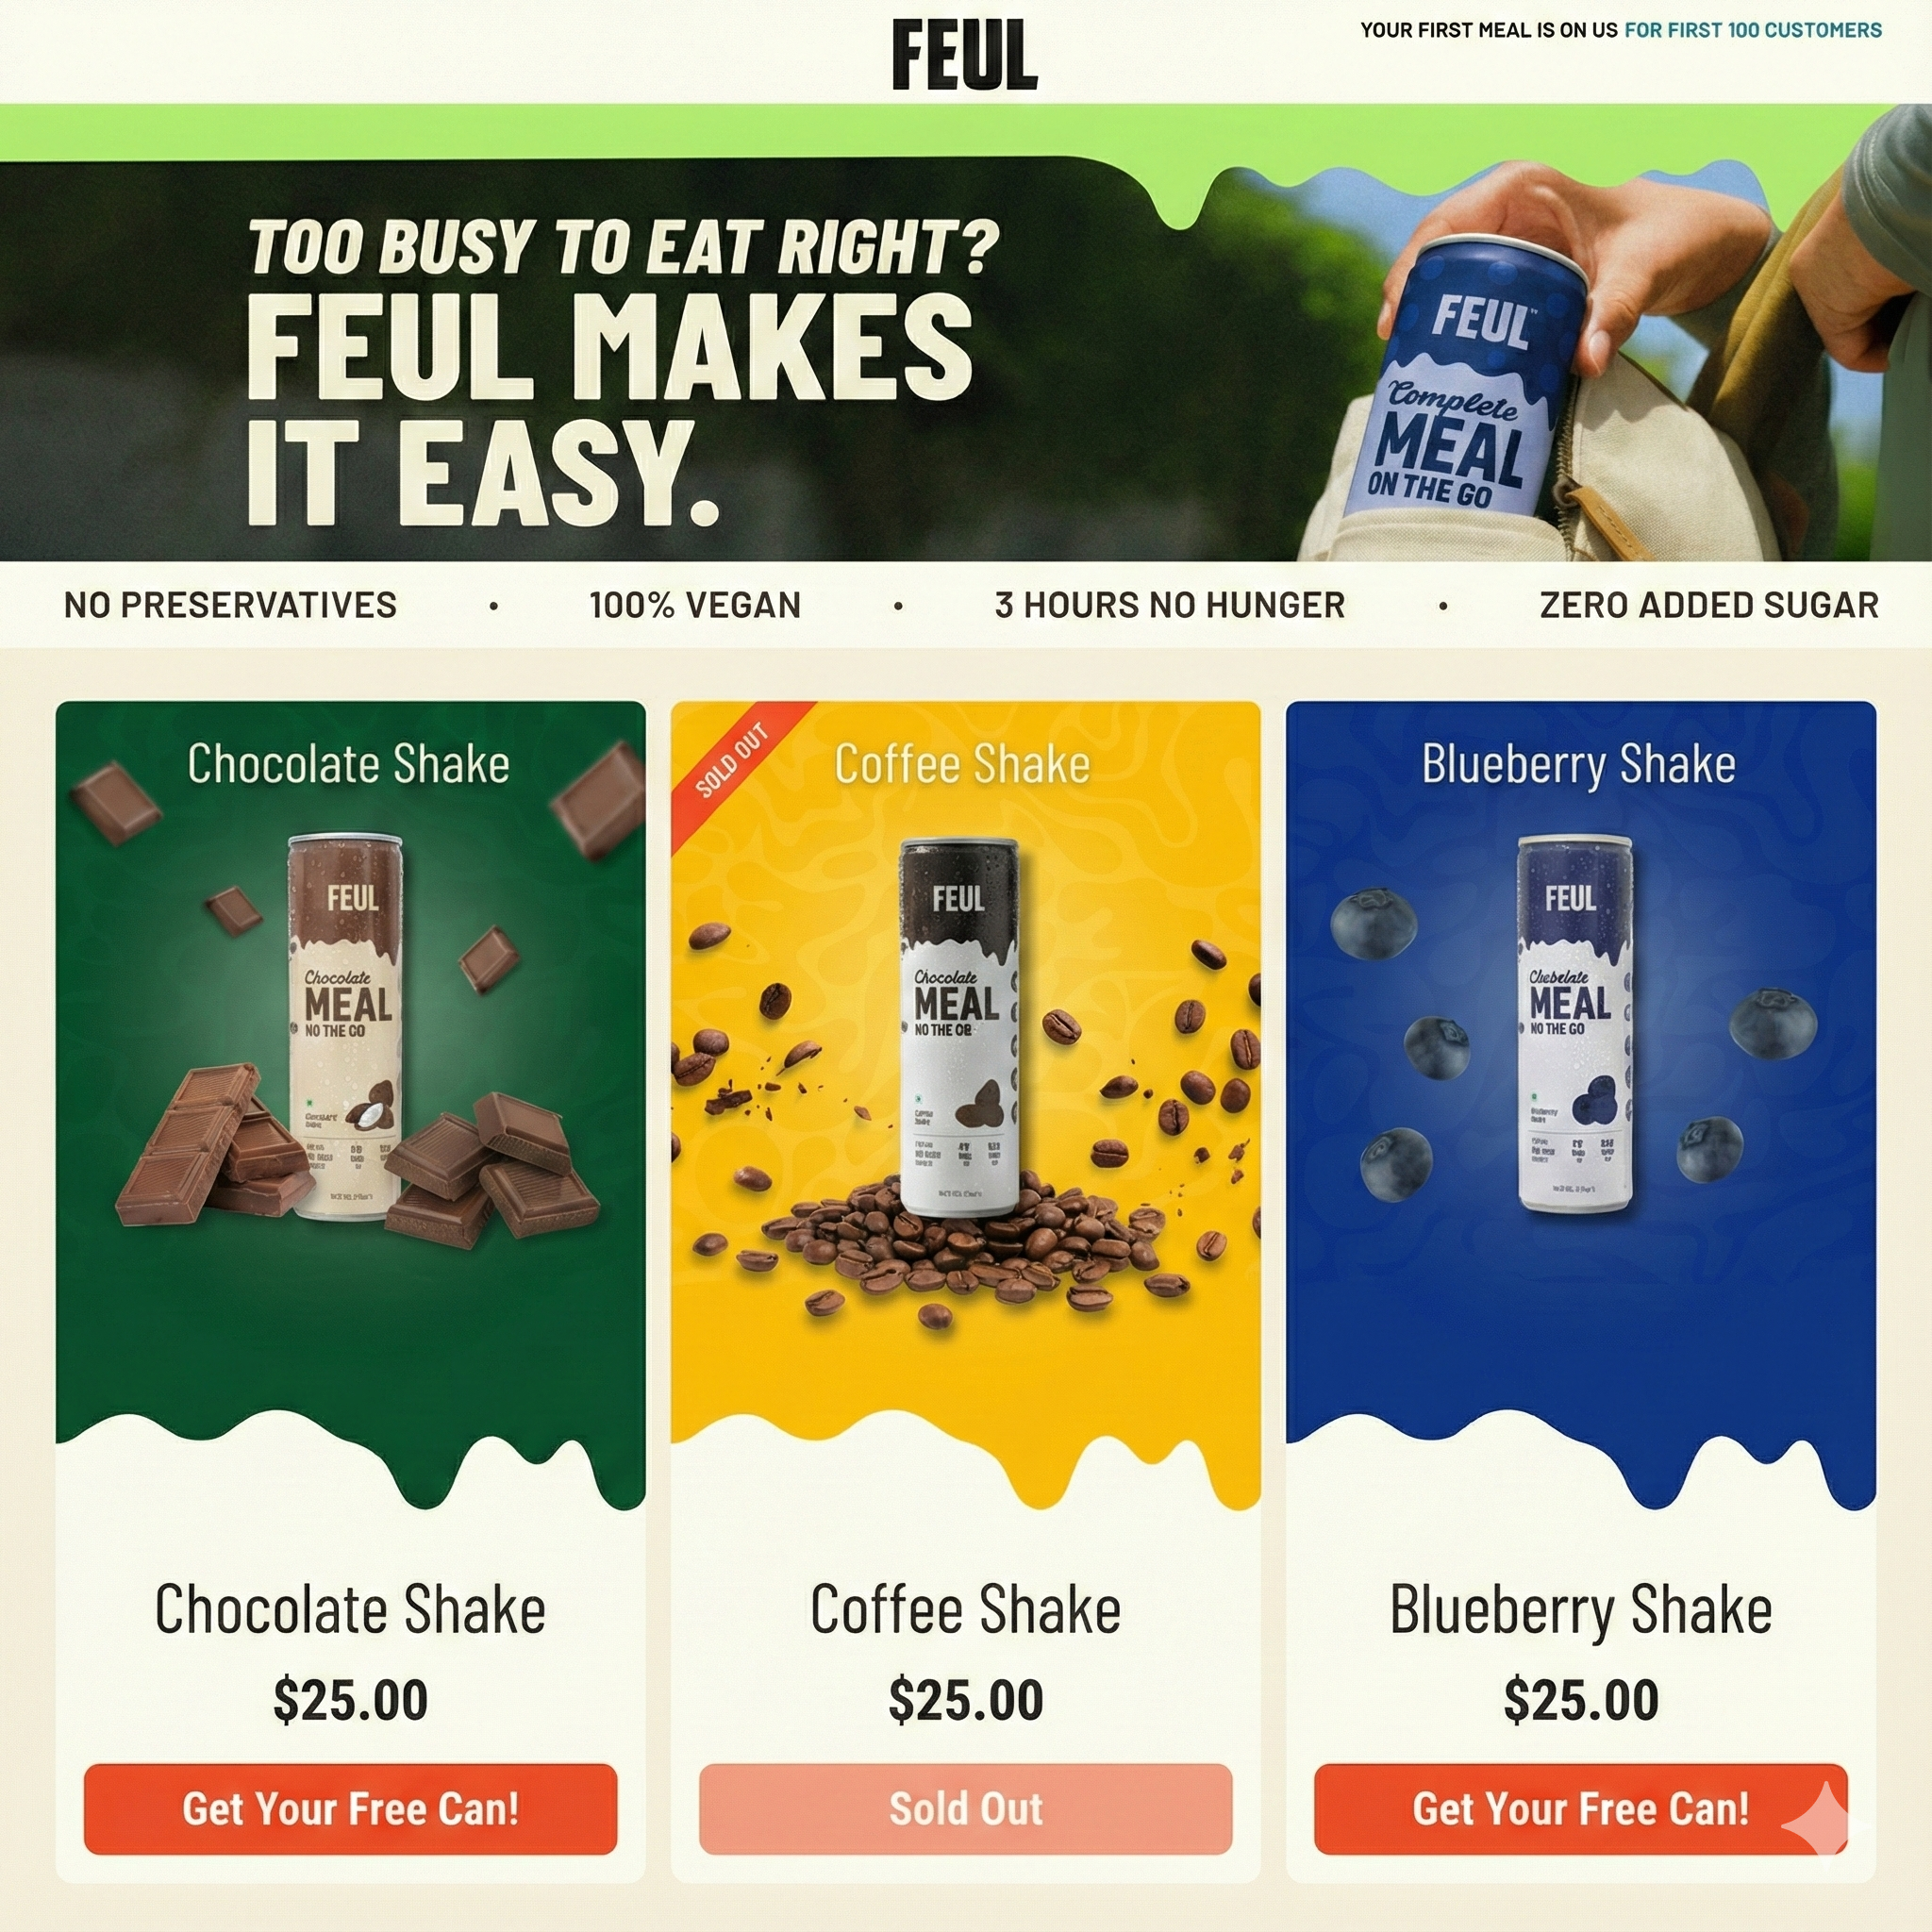Click the $25.00 price under Blueberry Shake
Screen dimensions: 1932x1932
pos(1581,1700)
